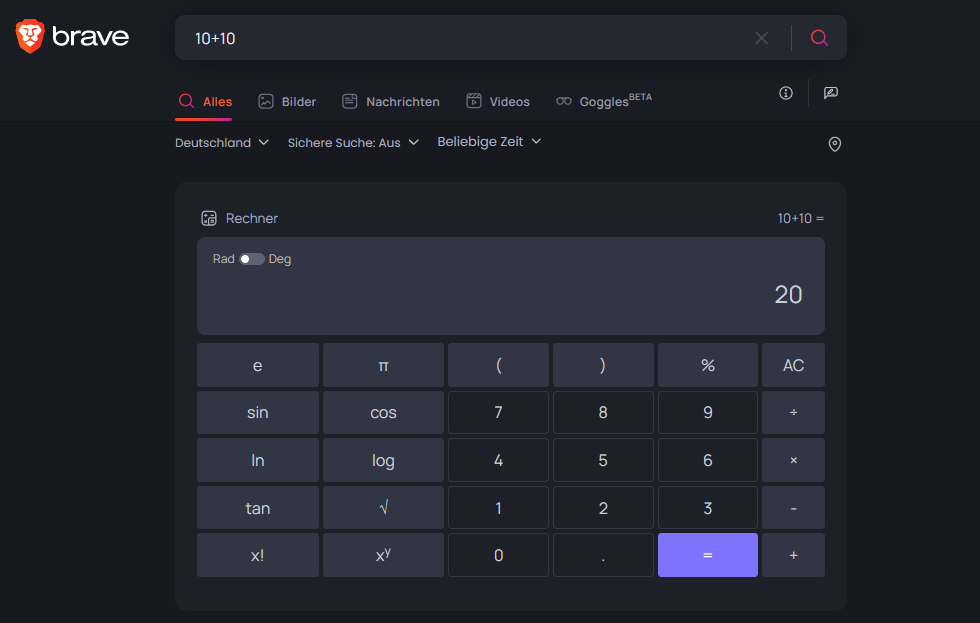The height and width of the screenshot is (623, 980).
Task: Apply the cos function
Action: click(x=383, y=412)
